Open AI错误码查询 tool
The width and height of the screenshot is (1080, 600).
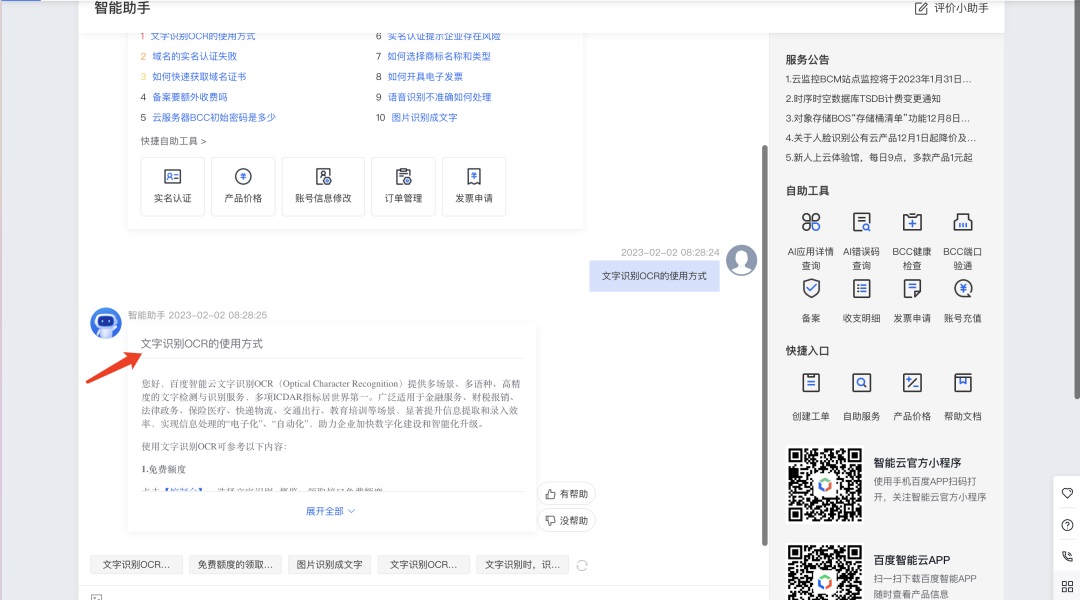tap(861, 240)
